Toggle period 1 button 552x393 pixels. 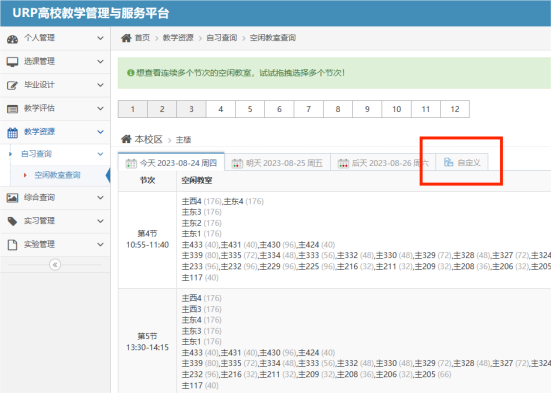click(133, 109)
